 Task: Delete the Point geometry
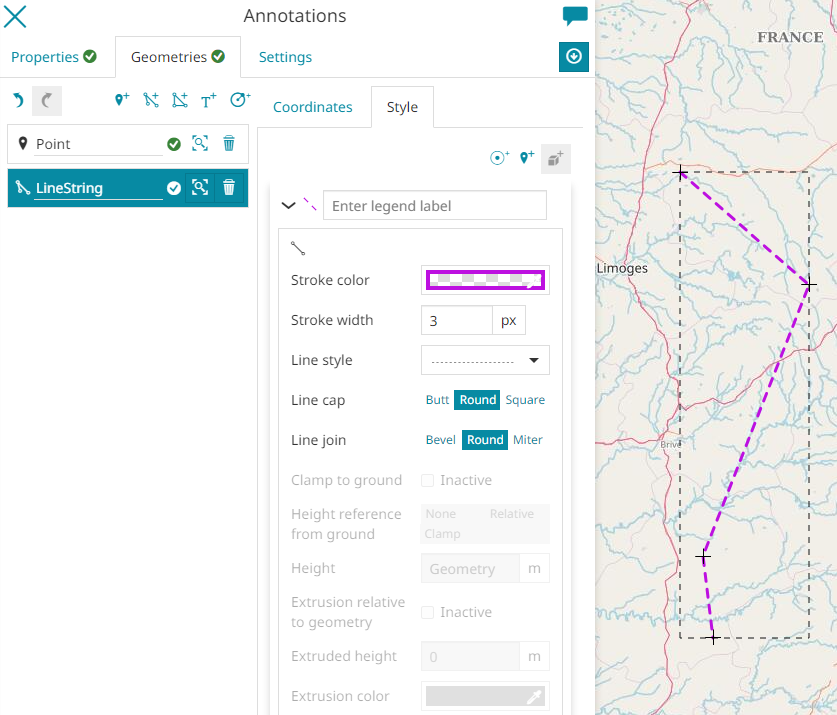229,144
